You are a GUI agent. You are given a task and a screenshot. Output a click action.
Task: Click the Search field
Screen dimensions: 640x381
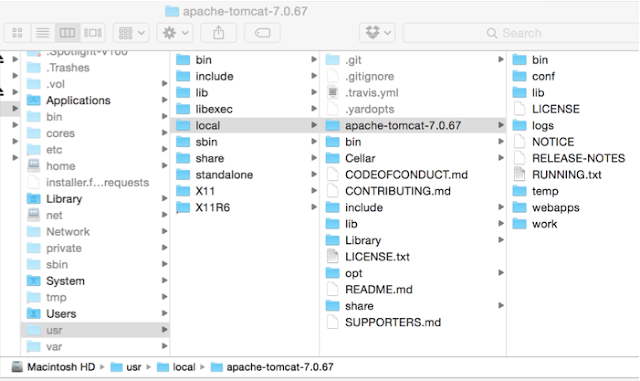click(x=521, y=33)
